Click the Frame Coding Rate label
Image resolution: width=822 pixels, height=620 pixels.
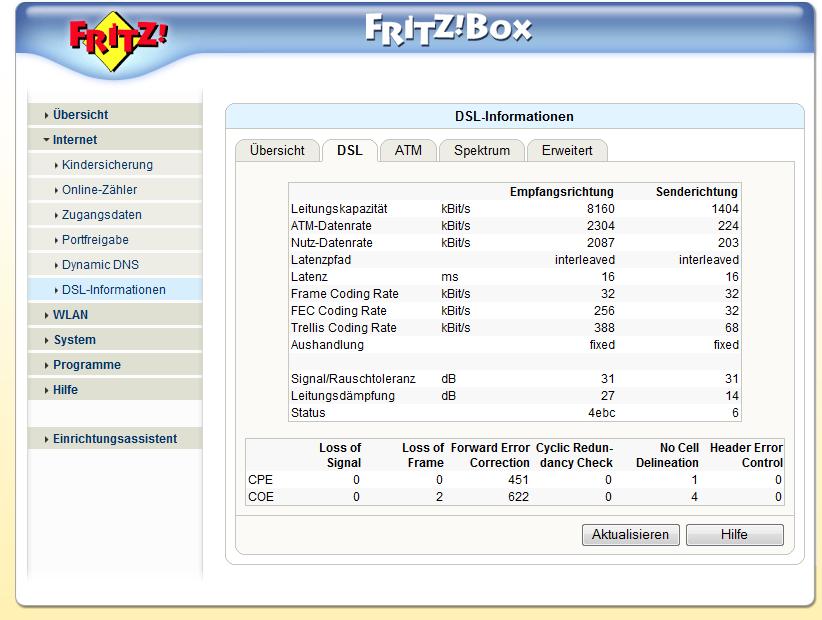pos(344,293)
